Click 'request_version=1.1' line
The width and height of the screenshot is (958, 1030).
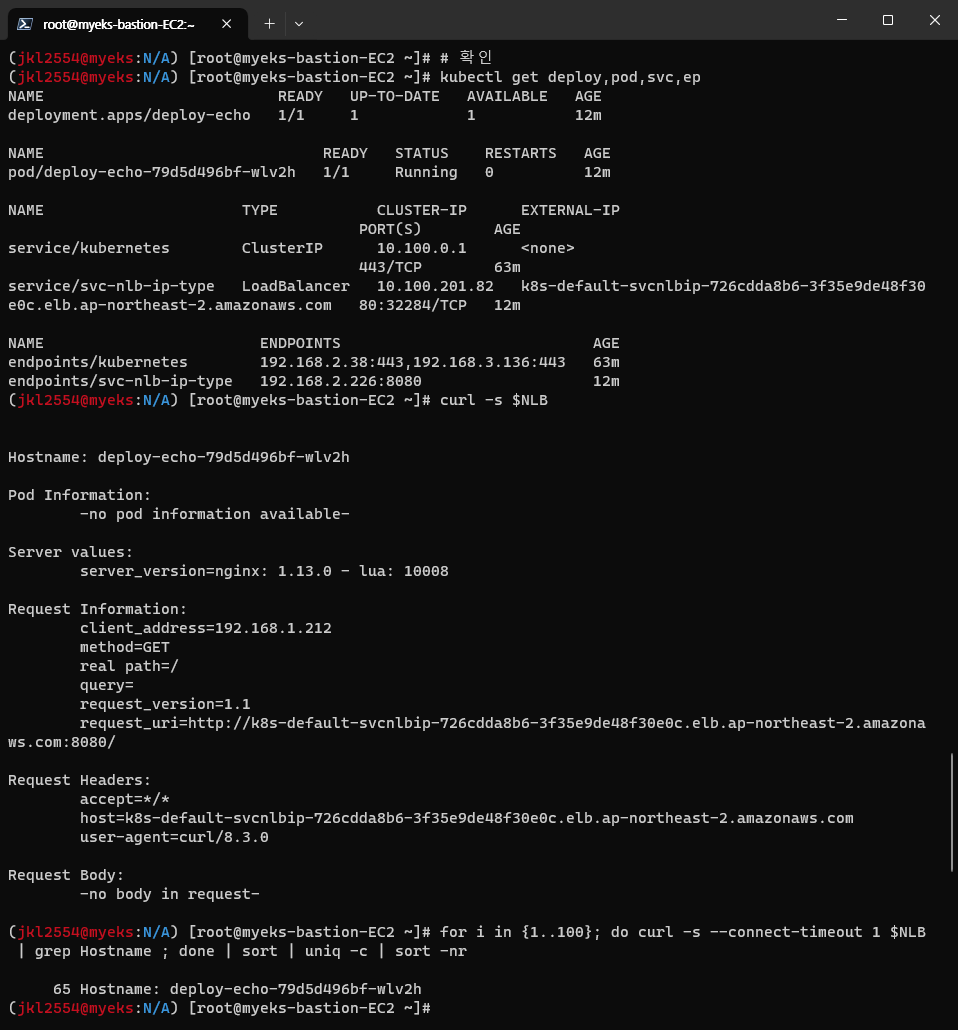coord(165,704)
